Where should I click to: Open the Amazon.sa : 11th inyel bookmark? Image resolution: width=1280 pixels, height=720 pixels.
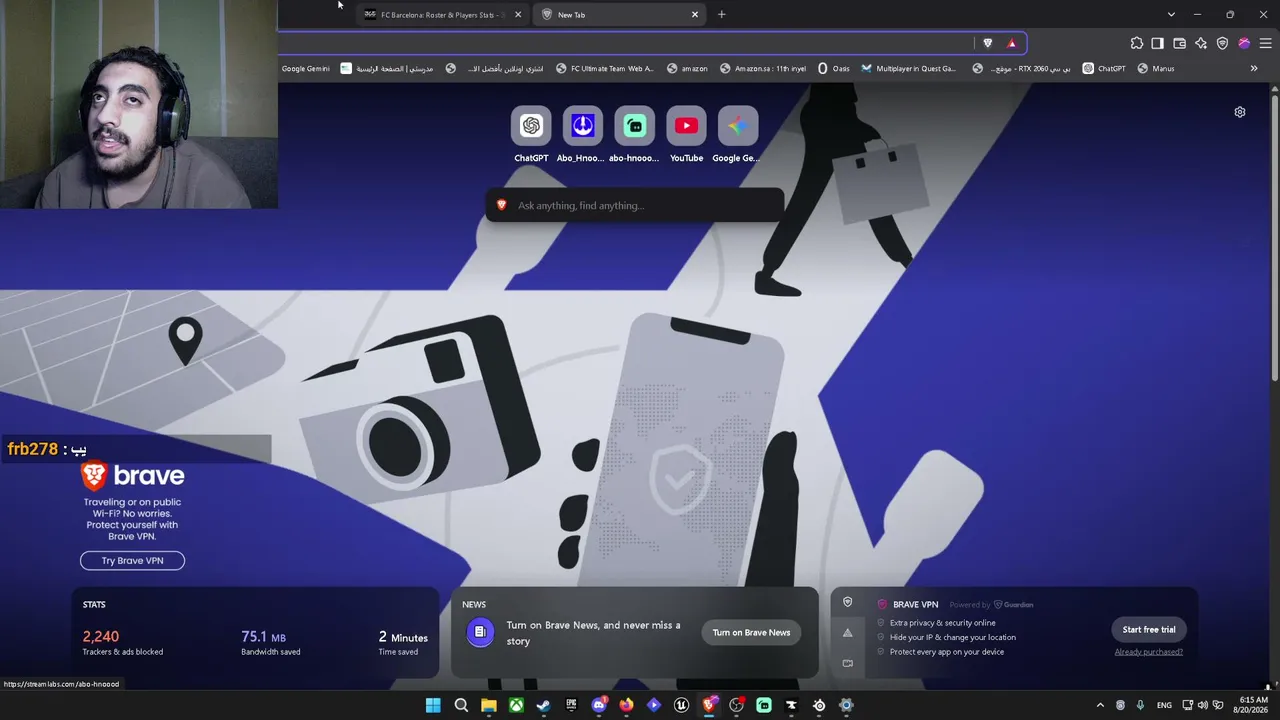coord(762,69)
